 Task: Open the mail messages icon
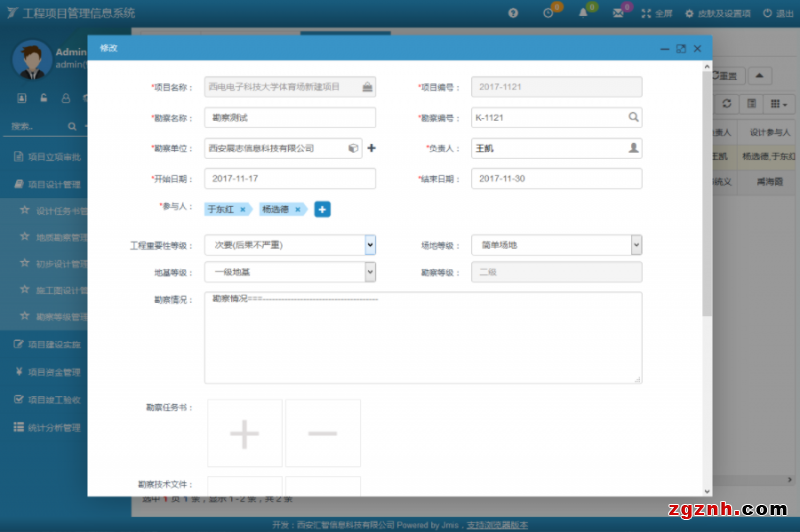pyautogui.click(x=618, y=13)
